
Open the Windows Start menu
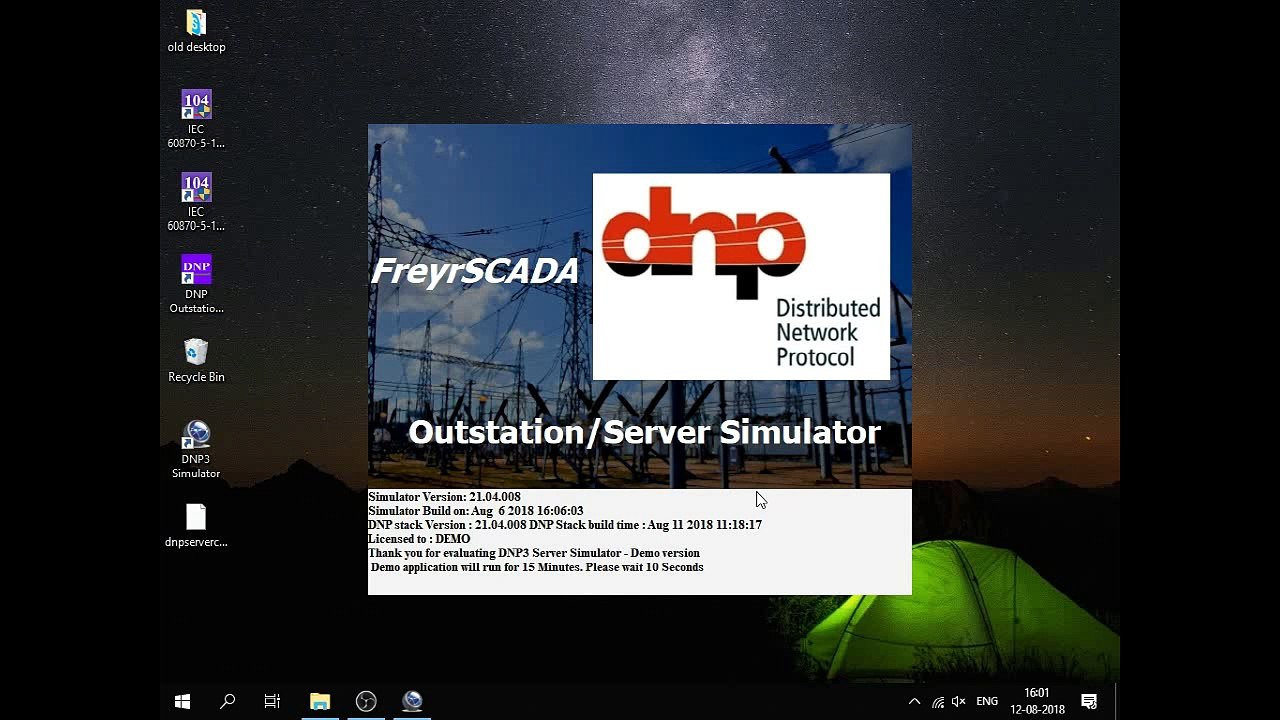coord(182,702)
